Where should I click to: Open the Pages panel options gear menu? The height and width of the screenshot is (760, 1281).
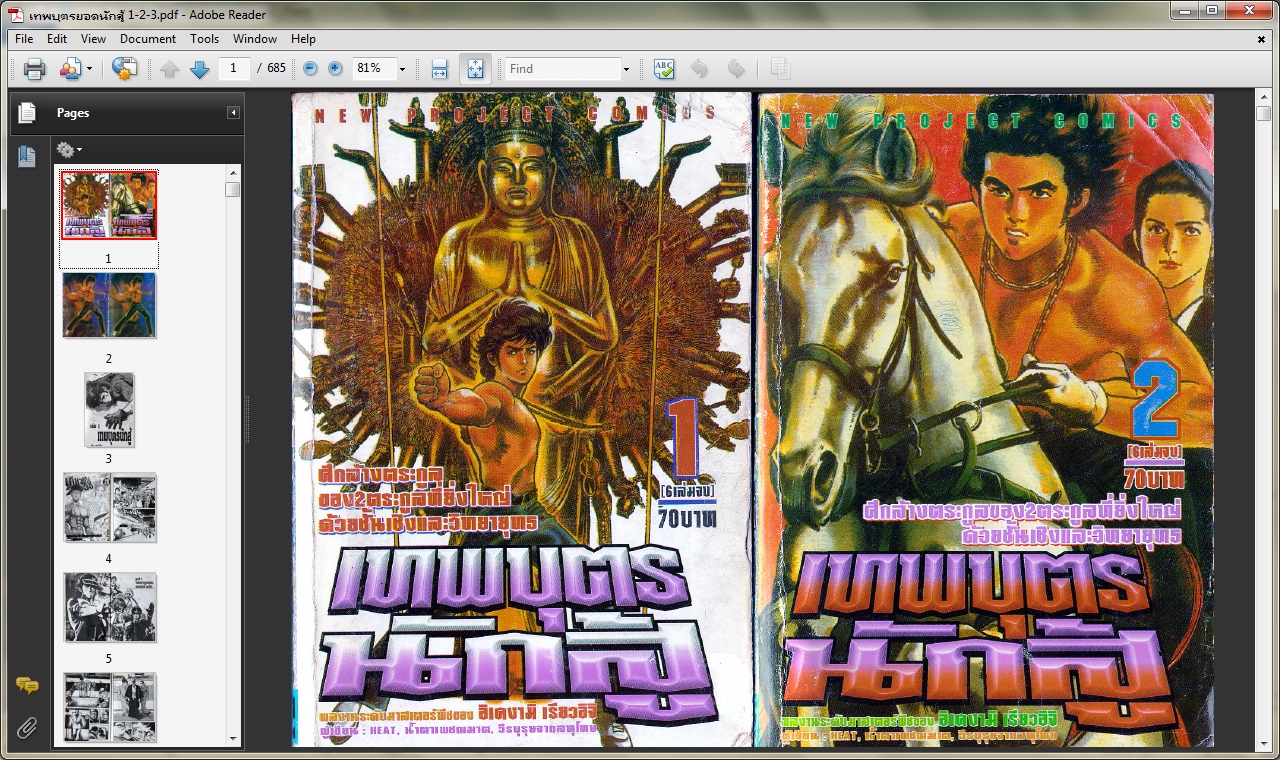click(69, 150)
